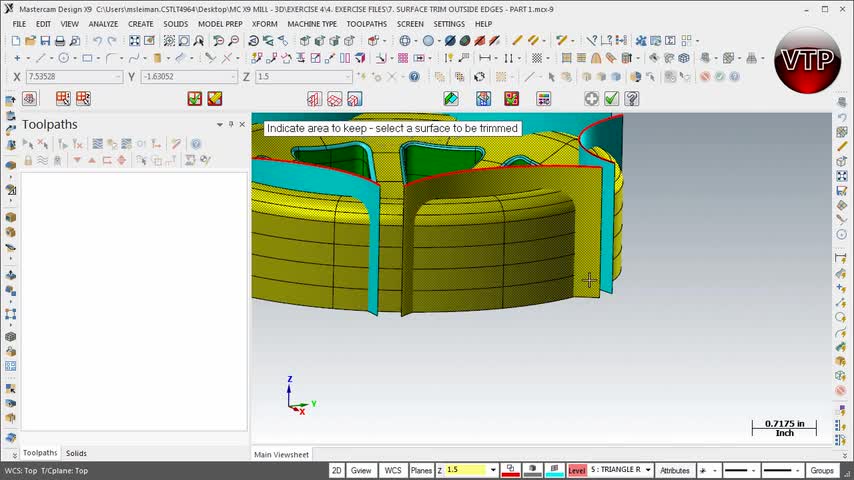The width and height of the screenshot is (854, 480).
Task: Click the first red grid icon
Action: coord(63,99)
